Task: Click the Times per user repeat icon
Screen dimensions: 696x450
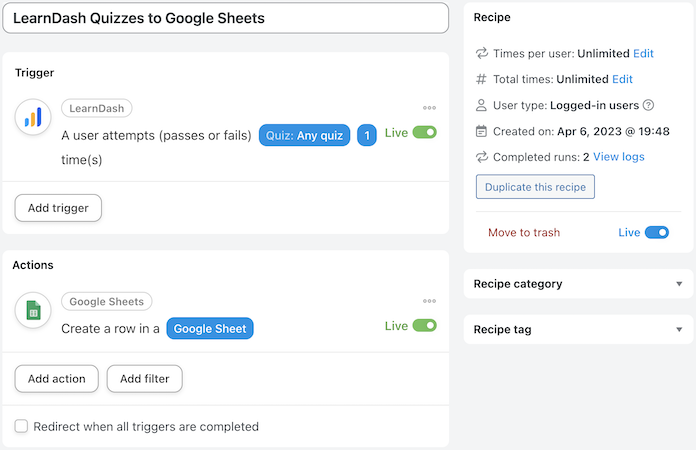Action: 482,53
